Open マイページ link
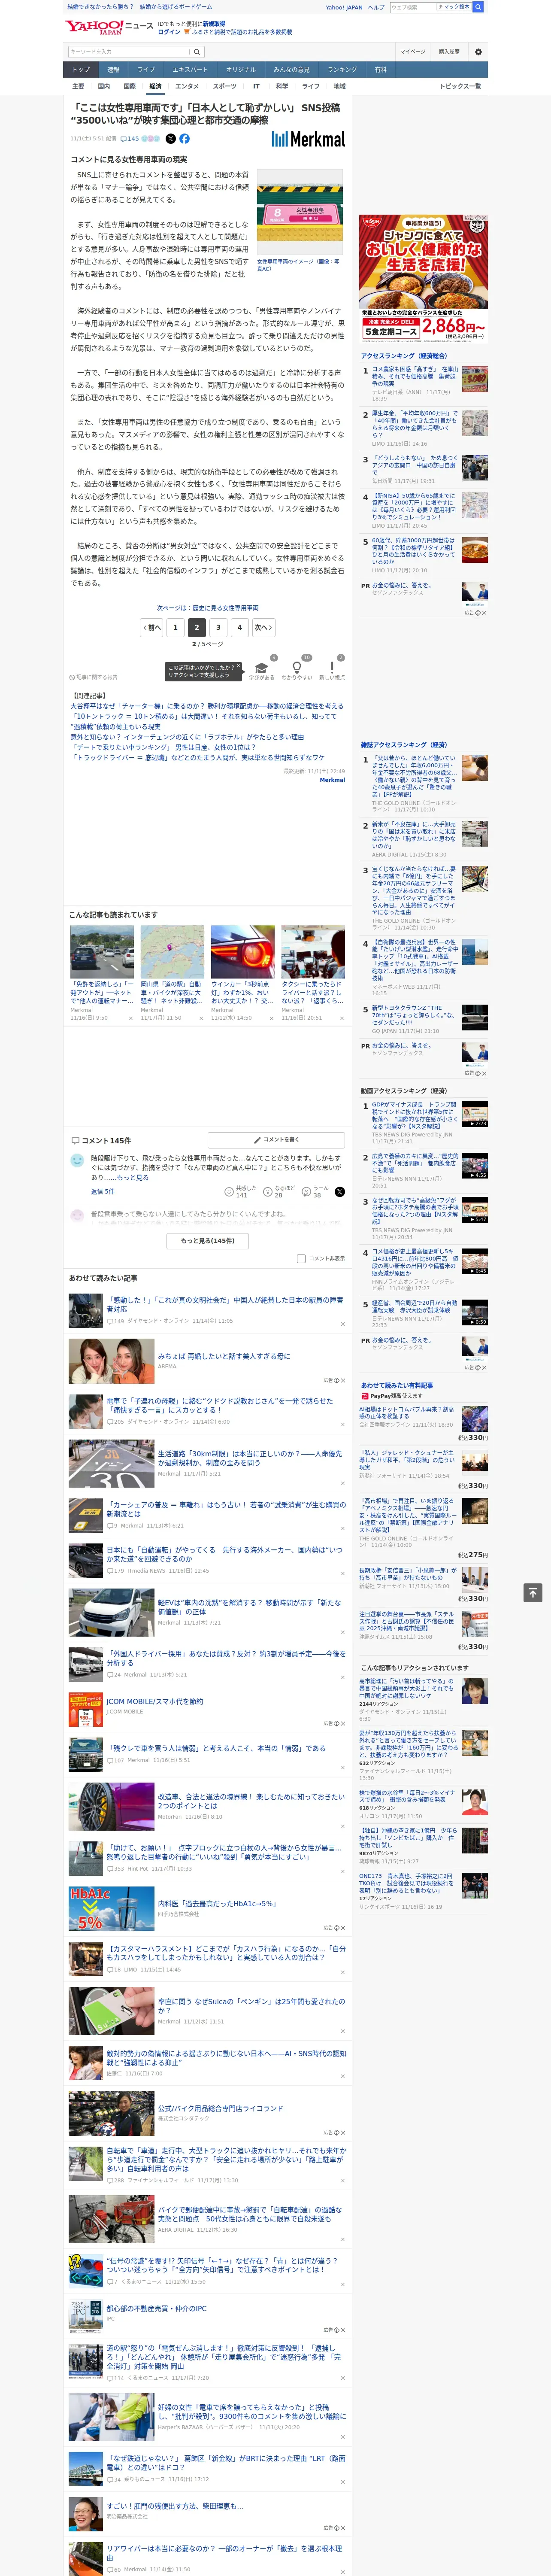The width and height of the screenshot is (551, 2576). [413, 52]
